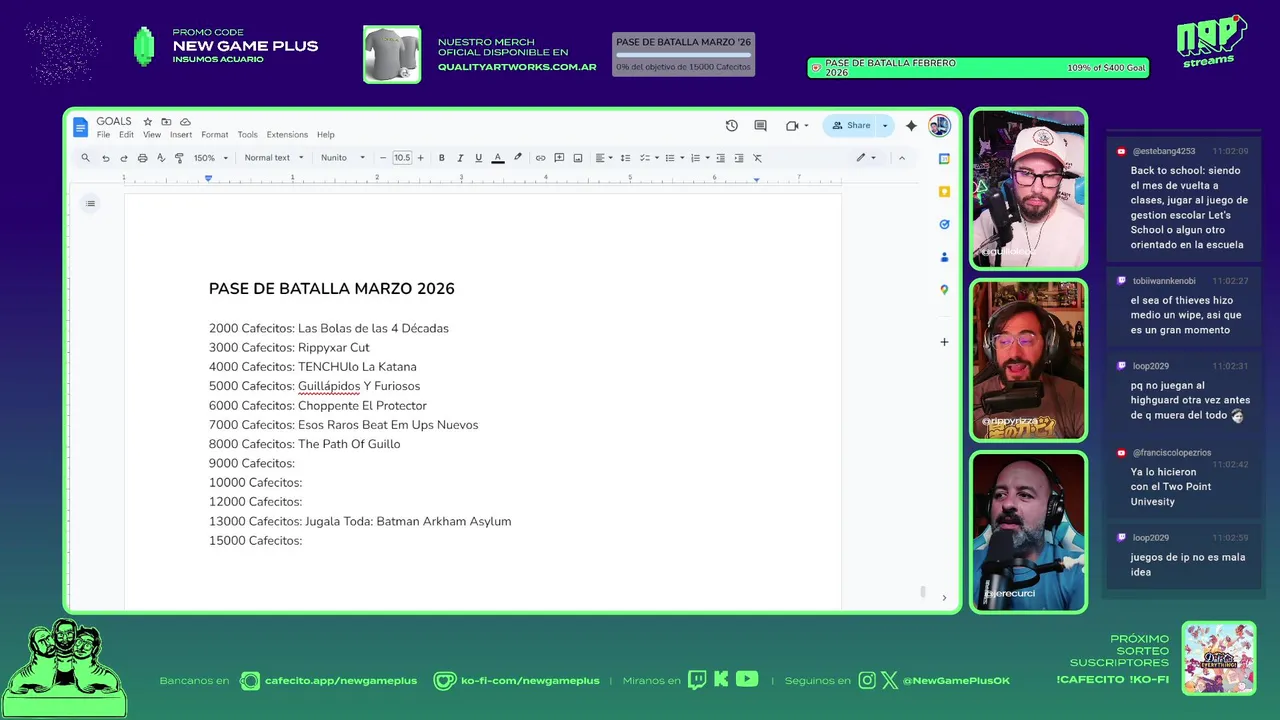Open Keep in the side panel
The height and width of the screenshot is (720, 1280).
pyautogui.click(x=944, y=191)
